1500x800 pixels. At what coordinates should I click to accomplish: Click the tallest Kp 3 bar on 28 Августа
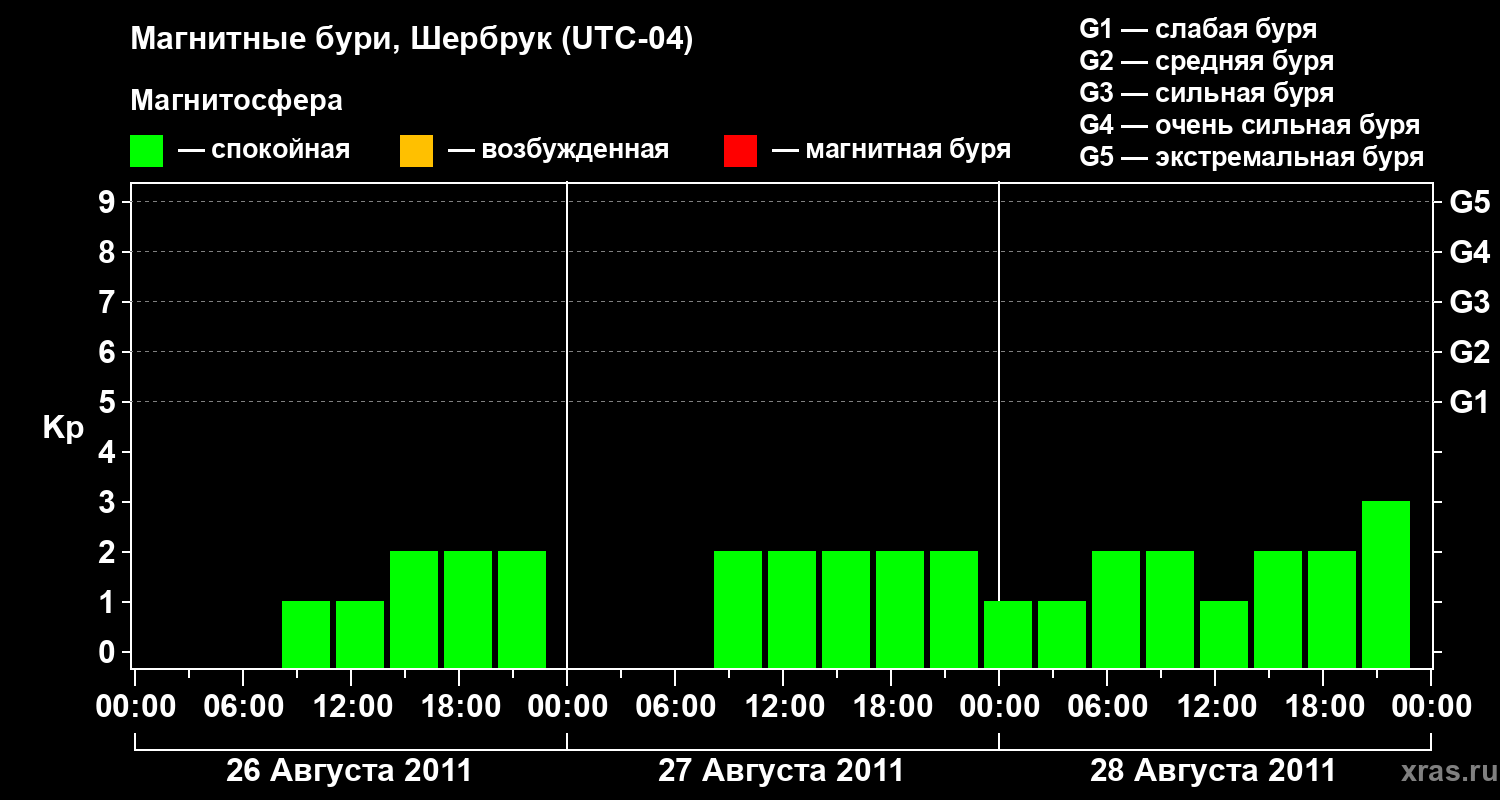[1386, 584]
